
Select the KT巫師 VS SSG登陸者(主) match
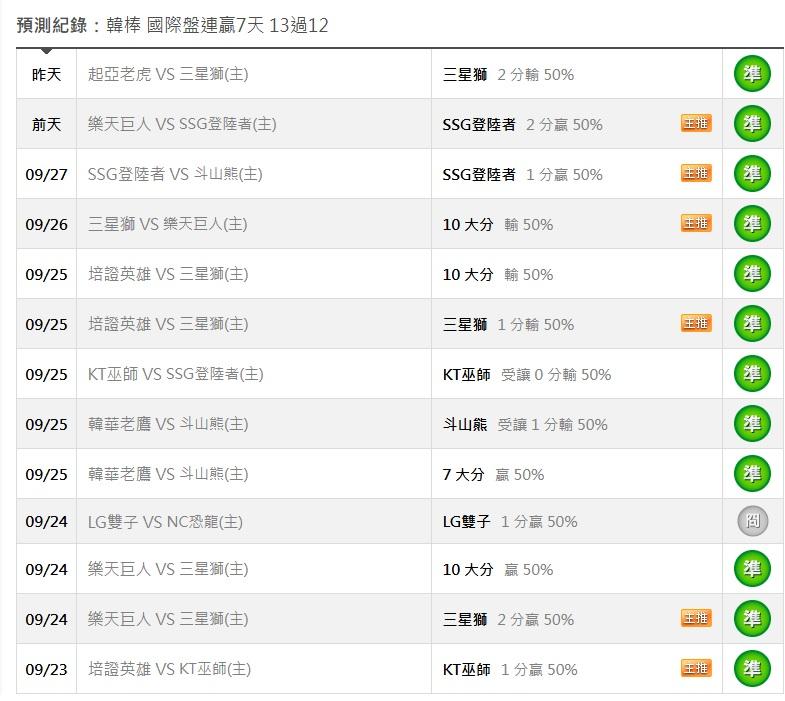click(176, 374)
